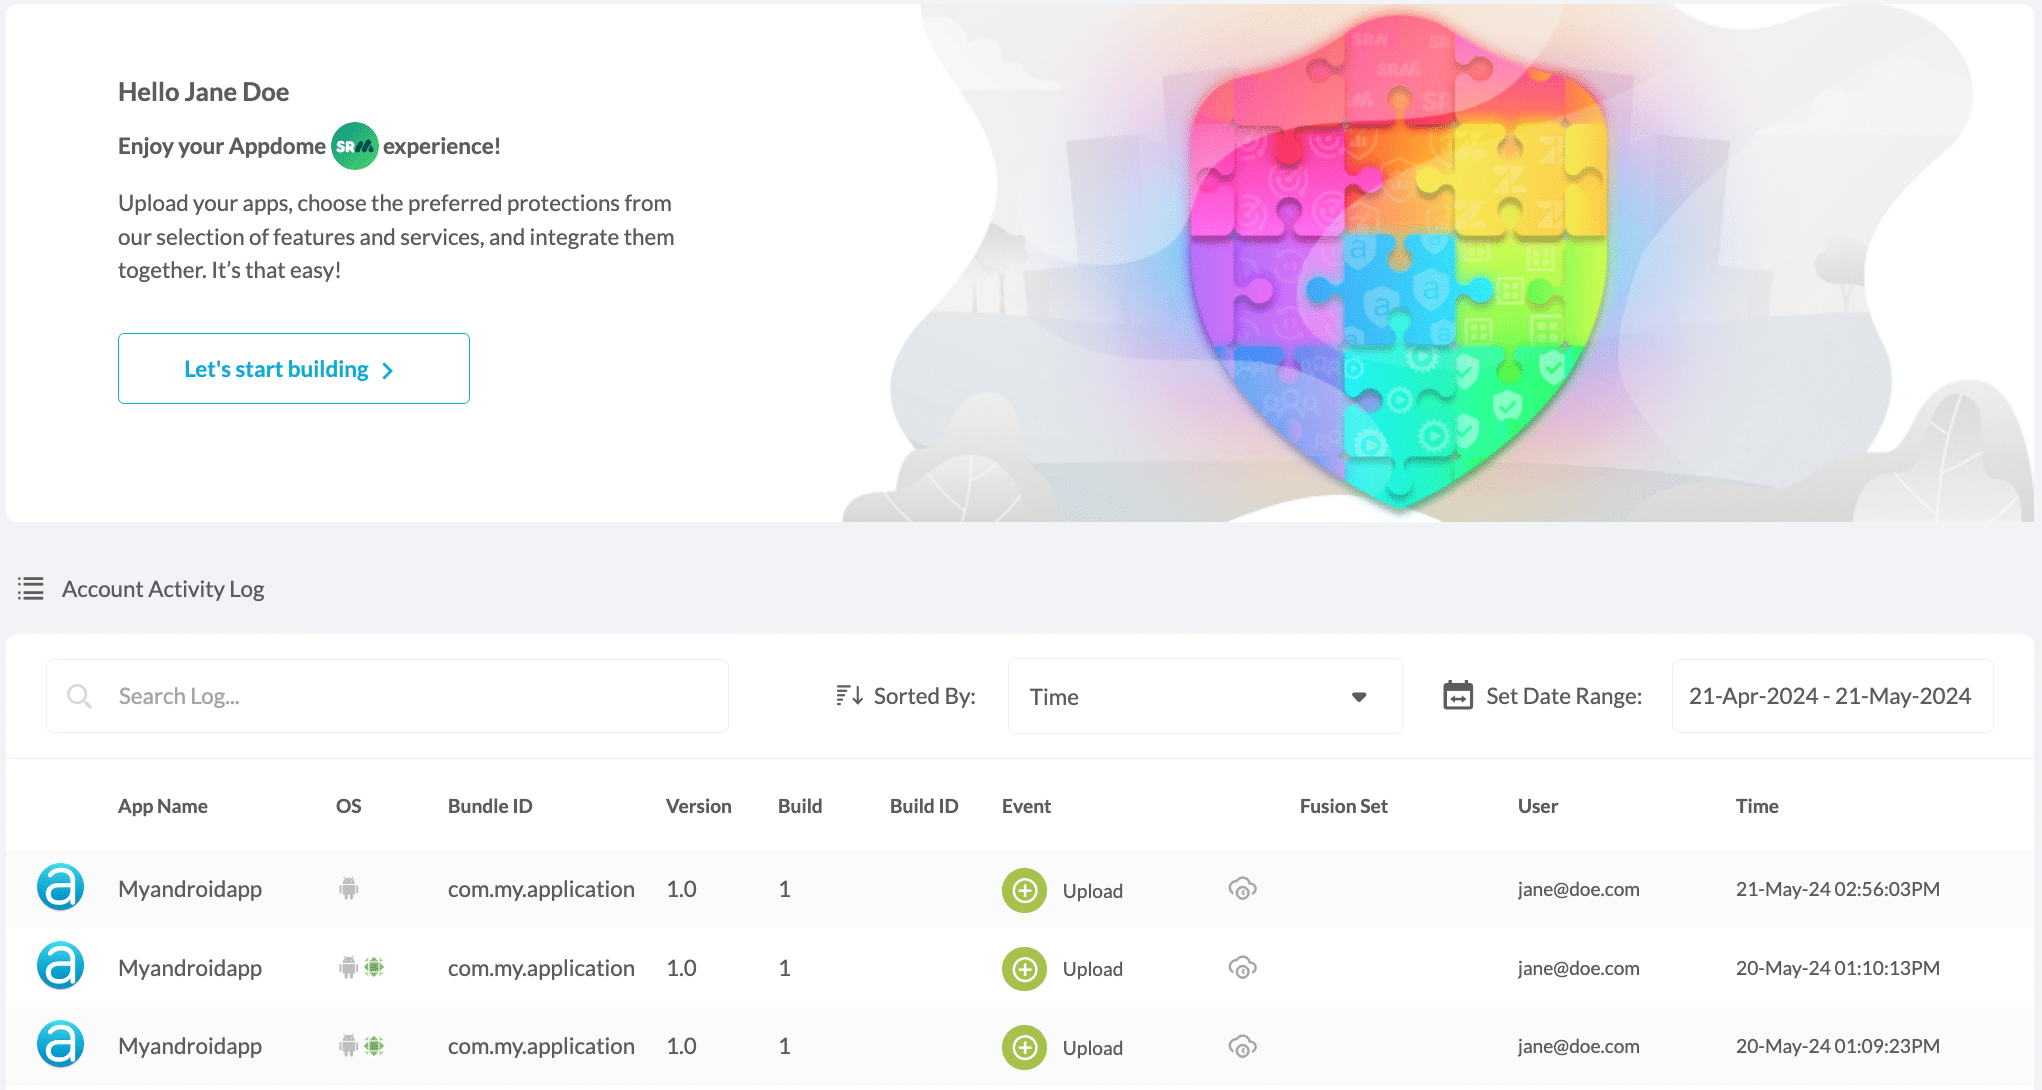Click the Fusion Set icon for first app
This screenshot has width=2042, height=1090.
tap(1241, 887)
